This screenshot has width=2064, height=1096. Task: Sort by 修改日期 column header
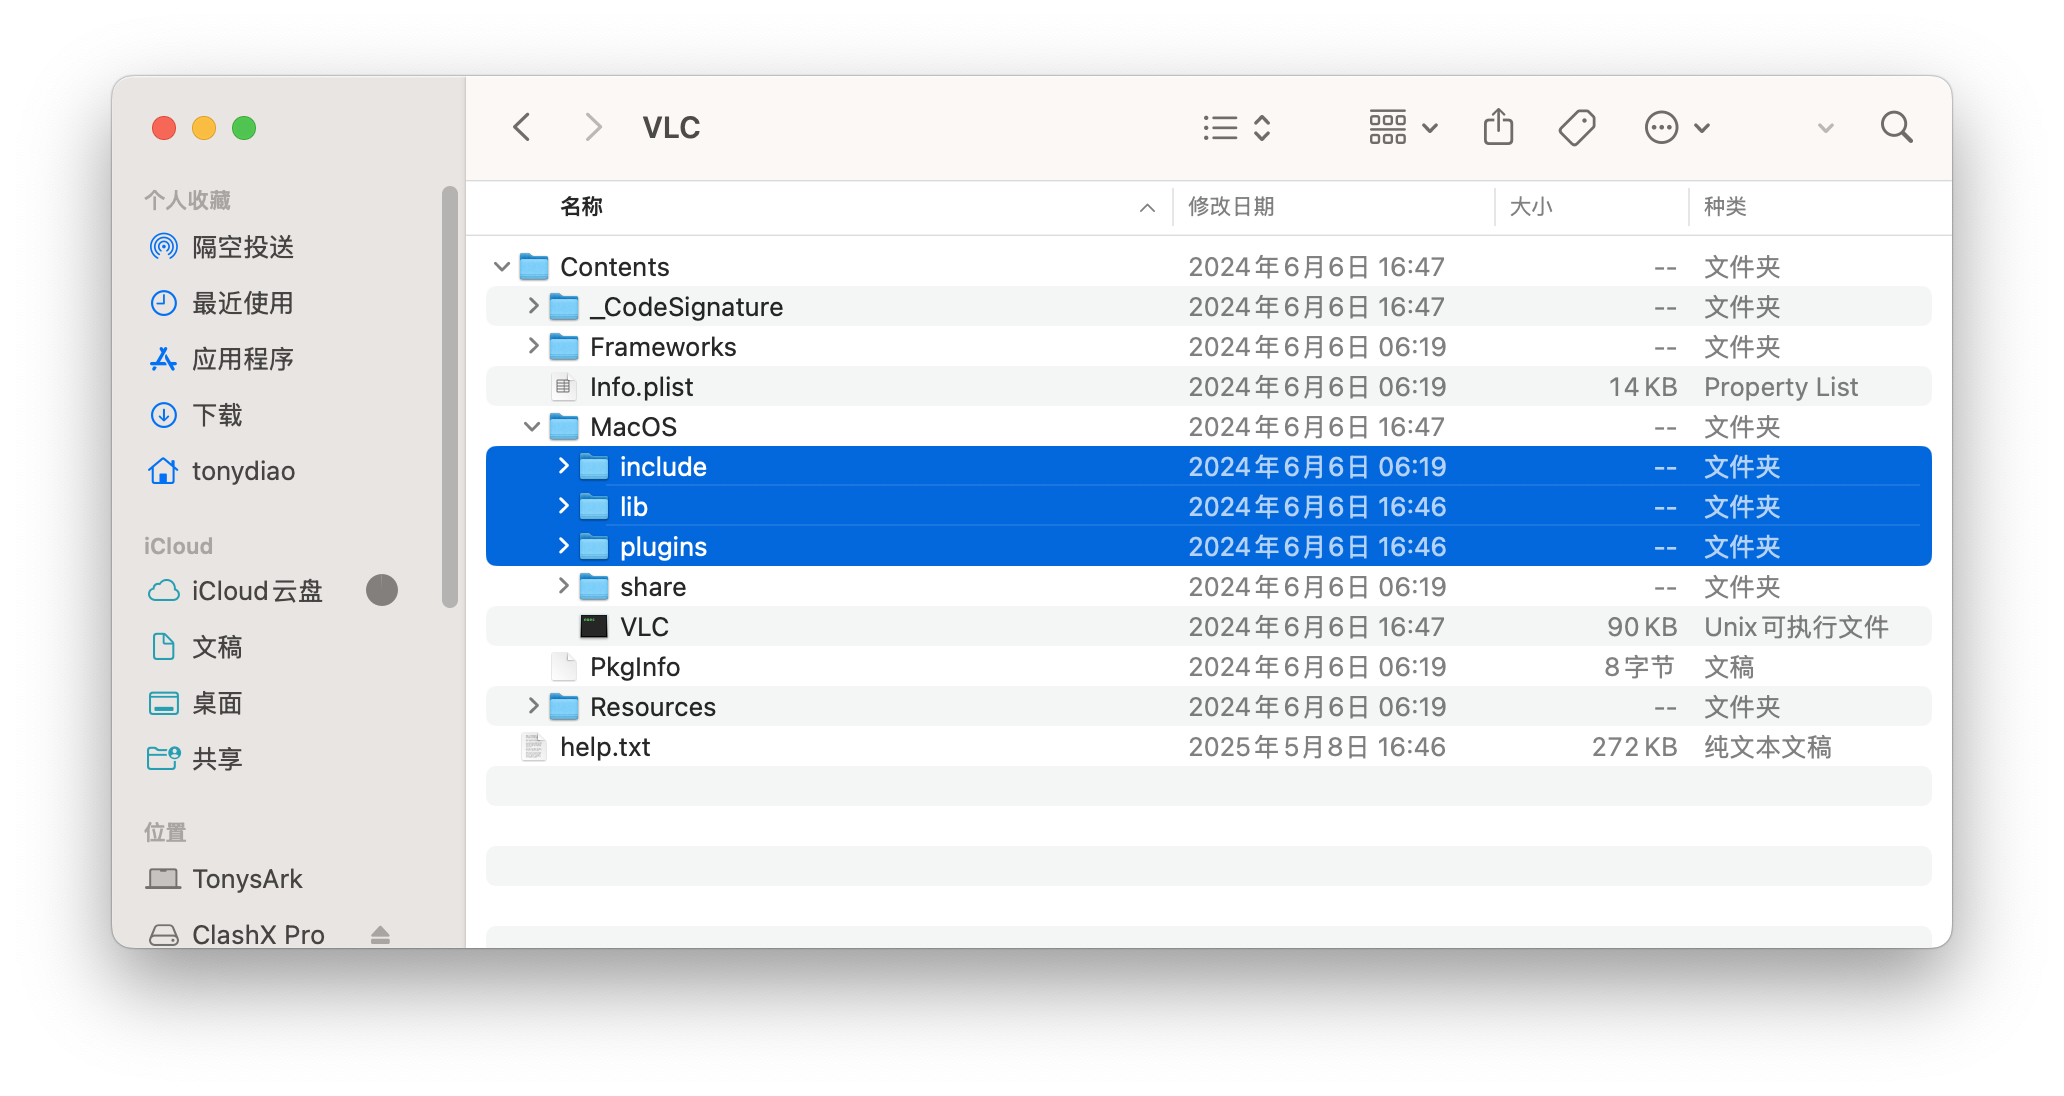pyautogui.click(x=1231, y=207)
